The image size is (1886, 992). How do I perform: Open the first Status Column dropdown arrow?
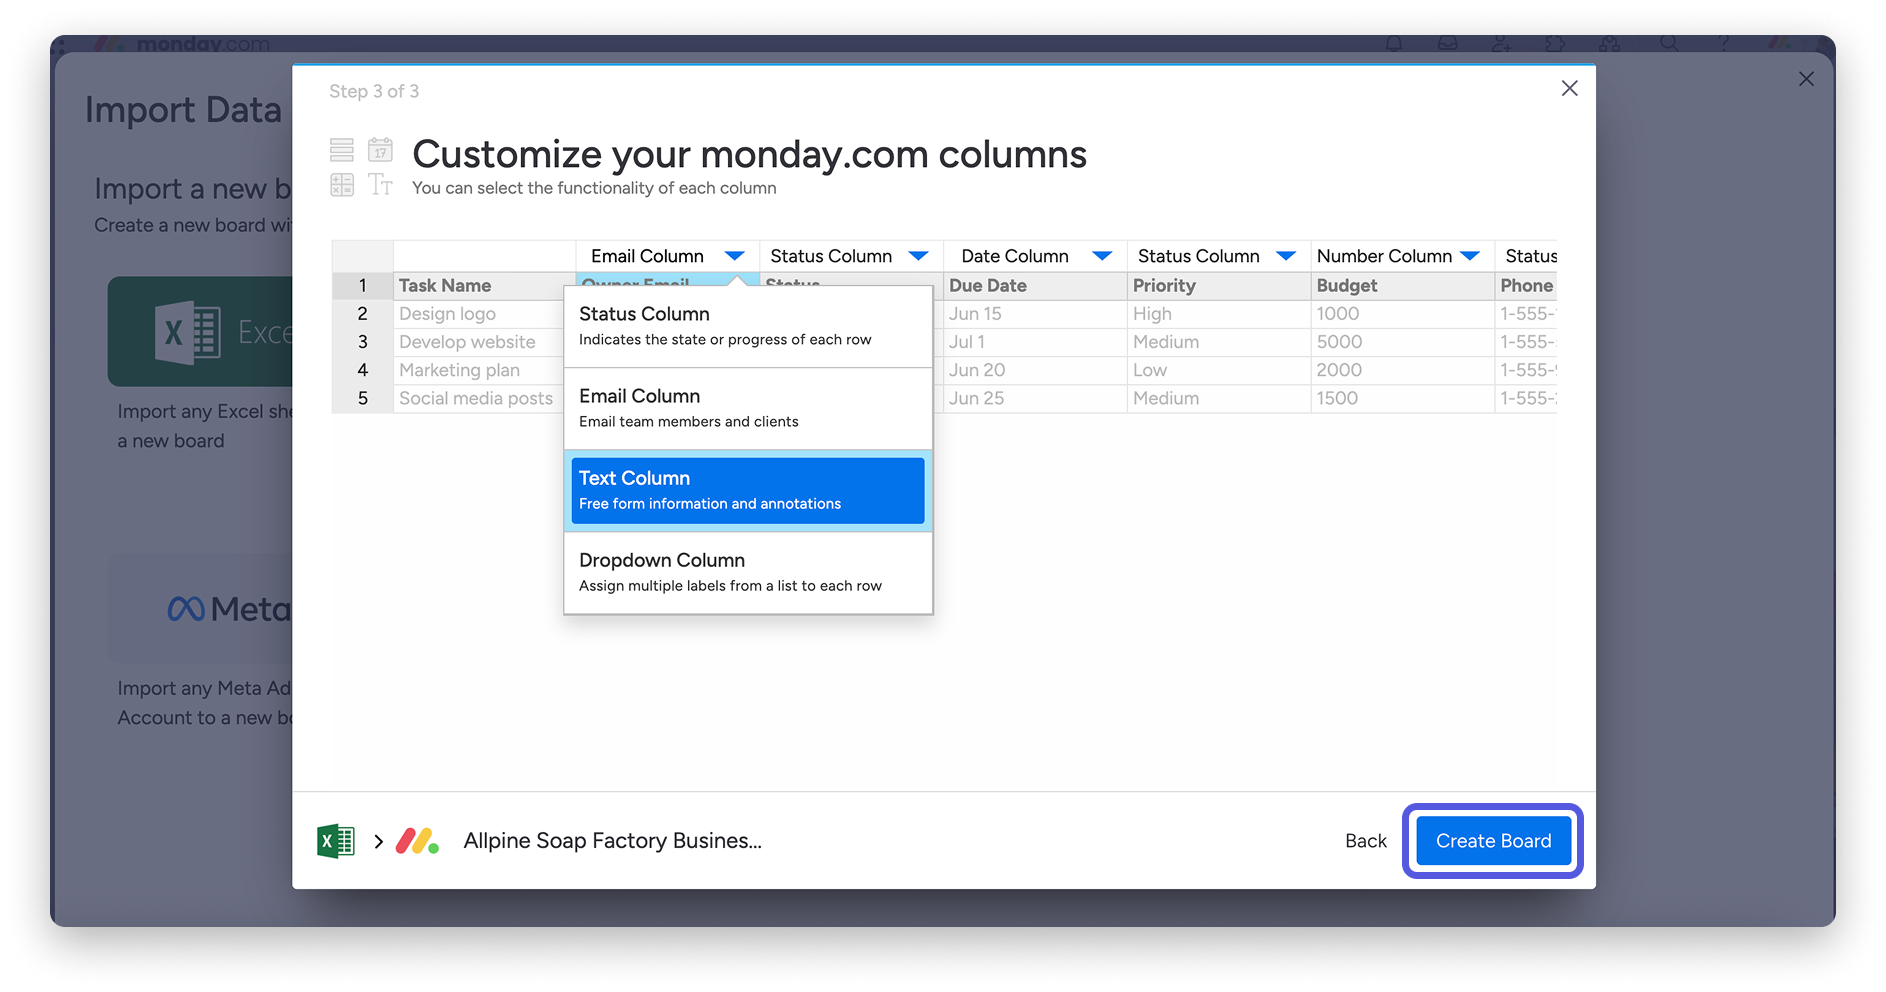click(918, 256)
